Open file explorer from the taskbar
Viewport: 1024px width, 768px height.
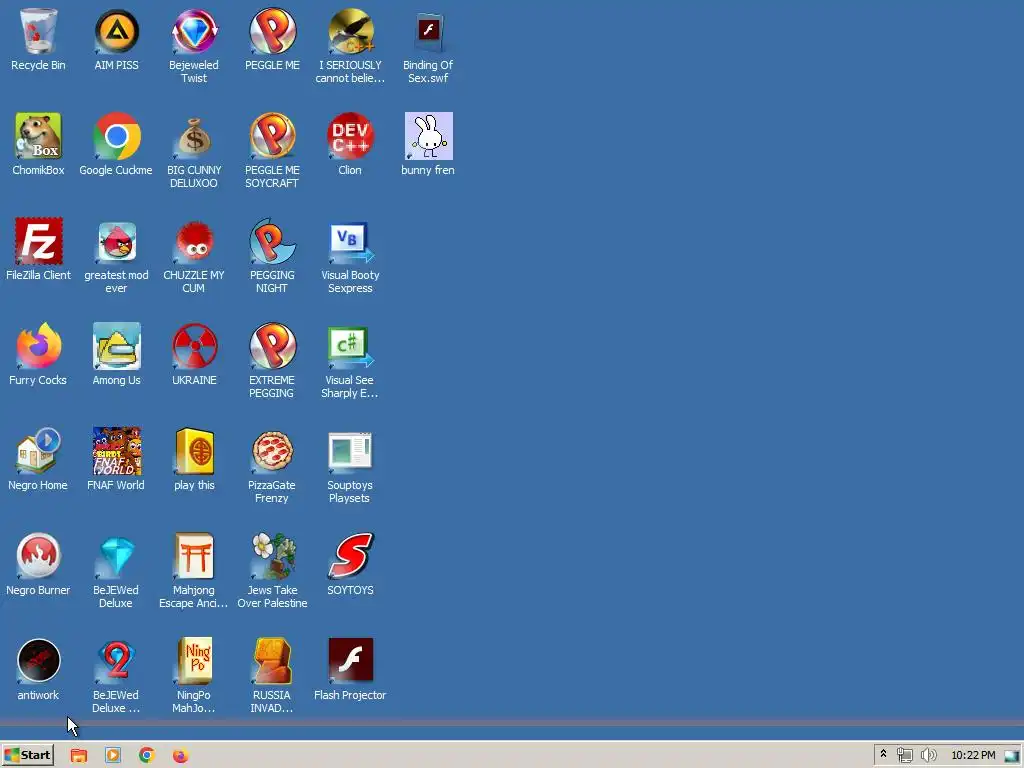(x=79, y=756)
